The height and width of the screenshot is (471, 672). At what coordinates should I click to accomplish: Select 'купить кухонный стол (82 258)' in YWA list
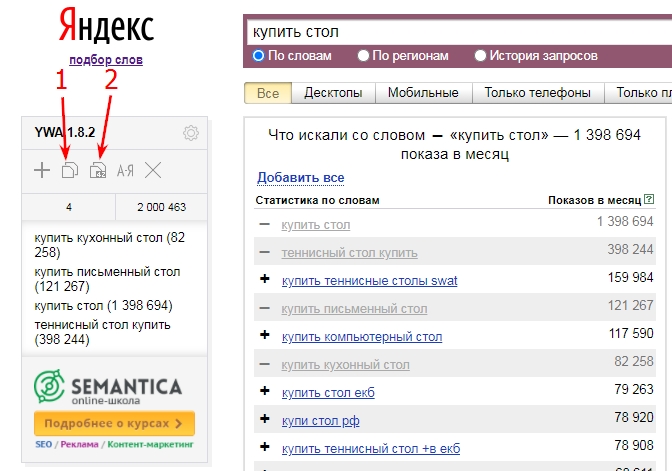coord(110,245)
